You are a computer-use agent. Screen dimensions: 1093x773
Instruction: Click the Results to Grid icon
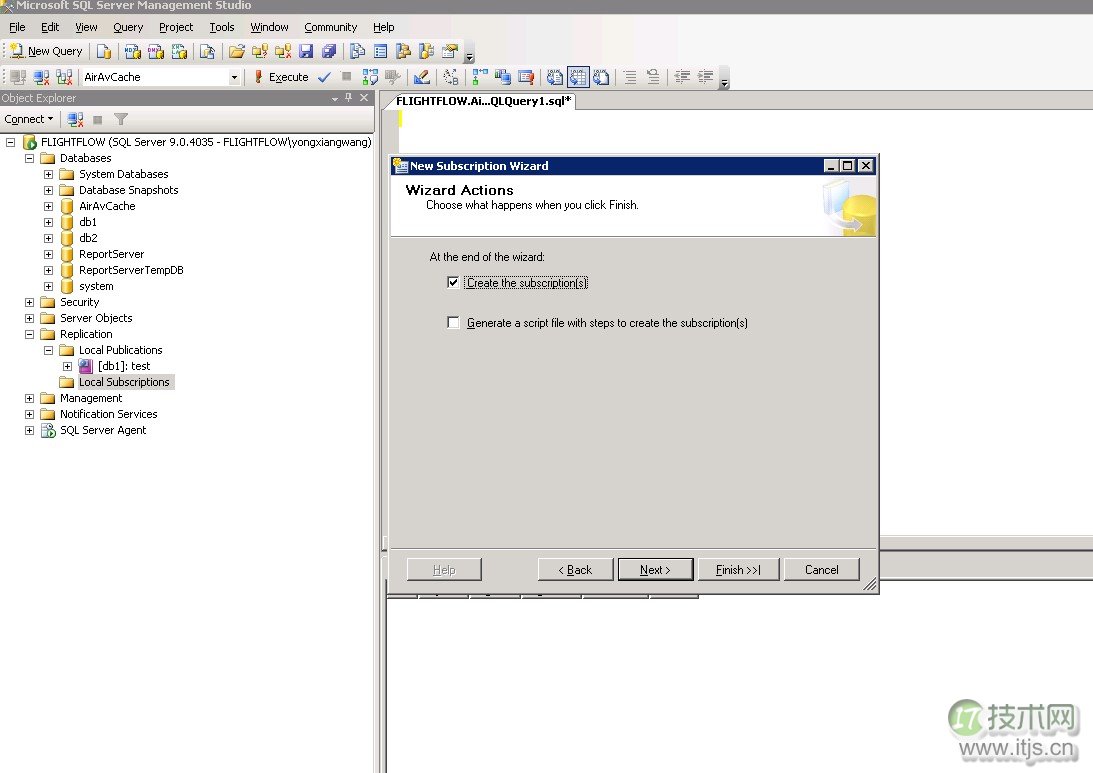coord(578,77)
